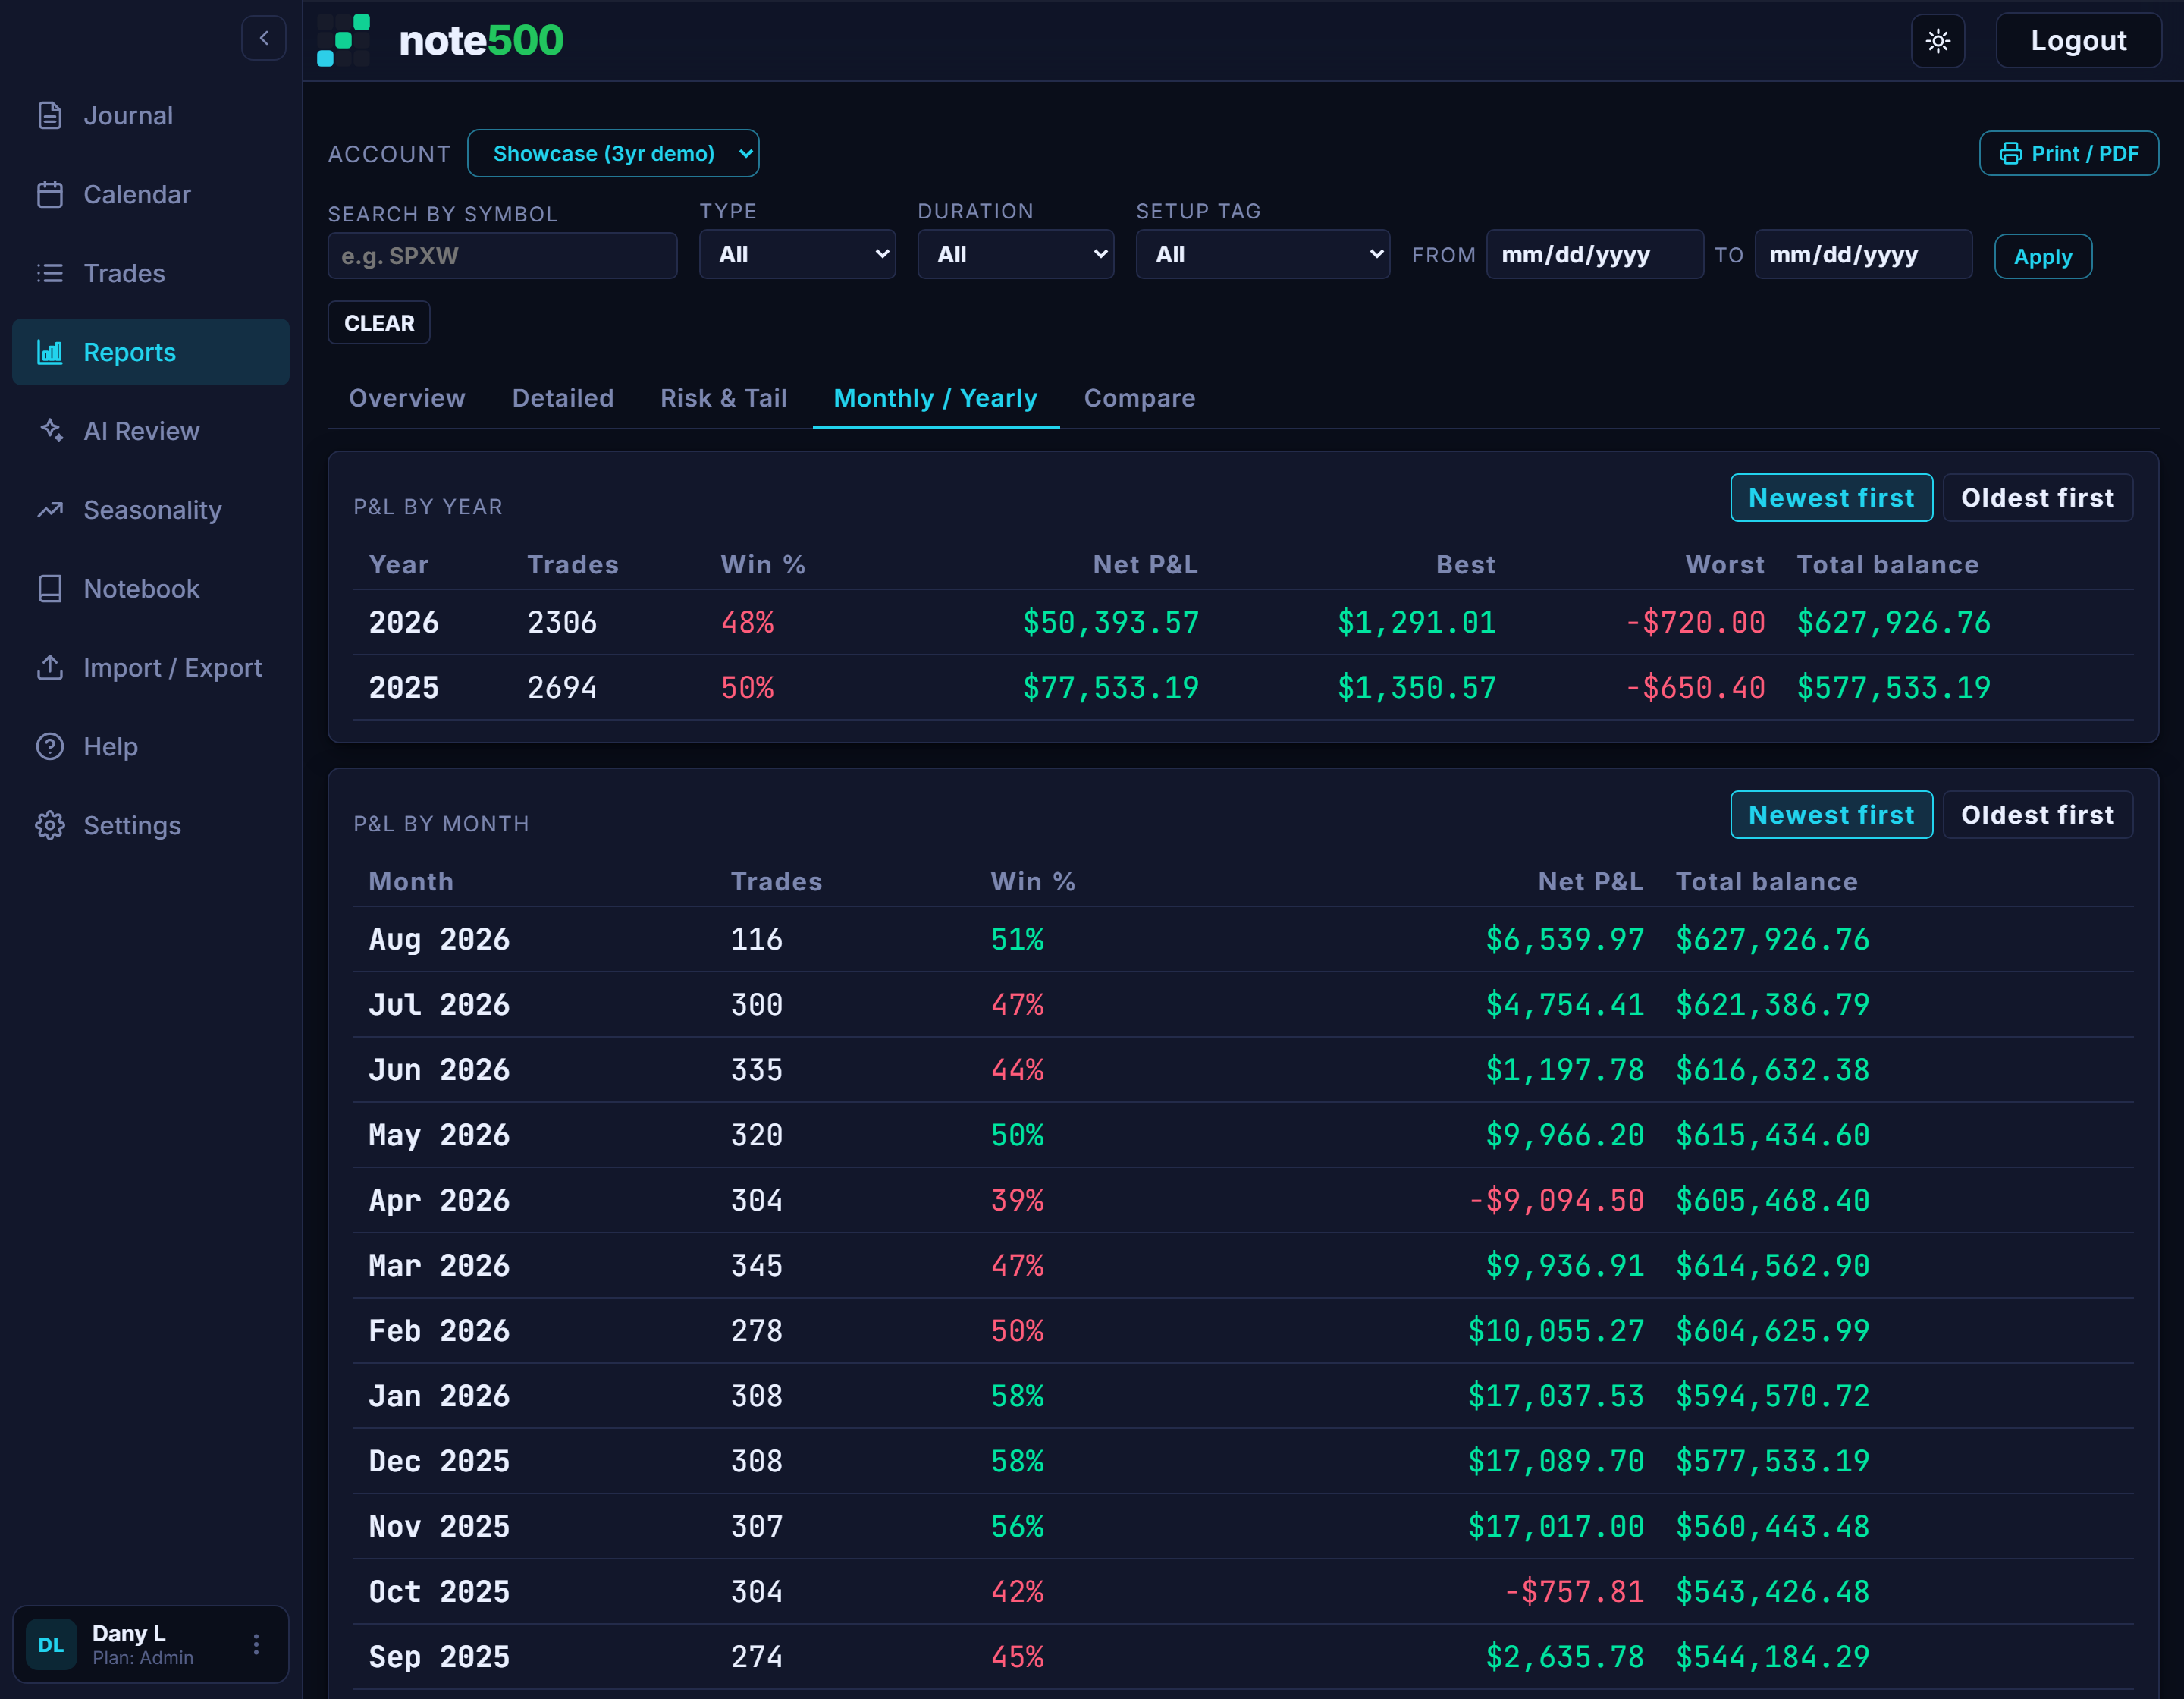
Task: Click the Apr 2026 month row
Action: click(x=1242, y=1200)
